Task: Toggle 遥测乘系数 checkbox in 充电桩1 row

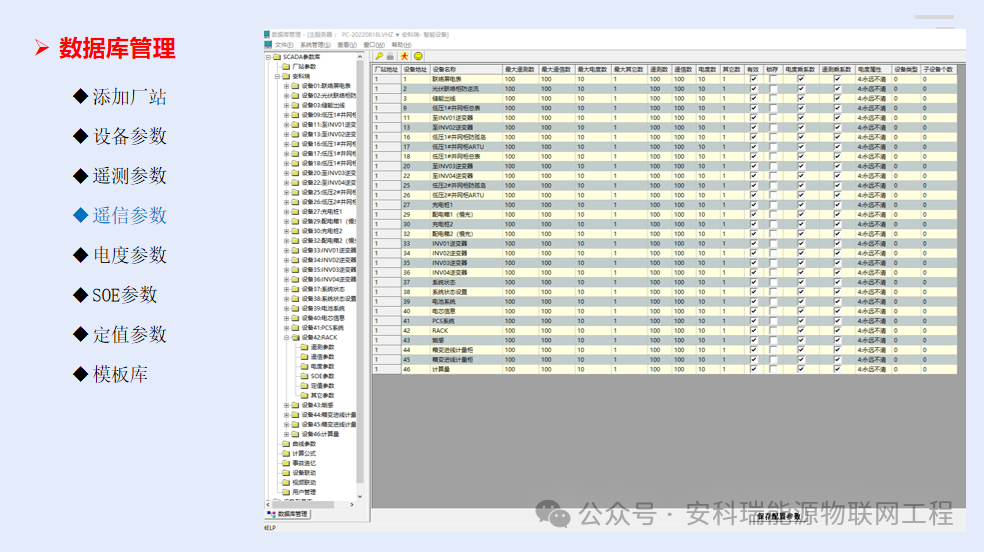Action: (837, 205)
